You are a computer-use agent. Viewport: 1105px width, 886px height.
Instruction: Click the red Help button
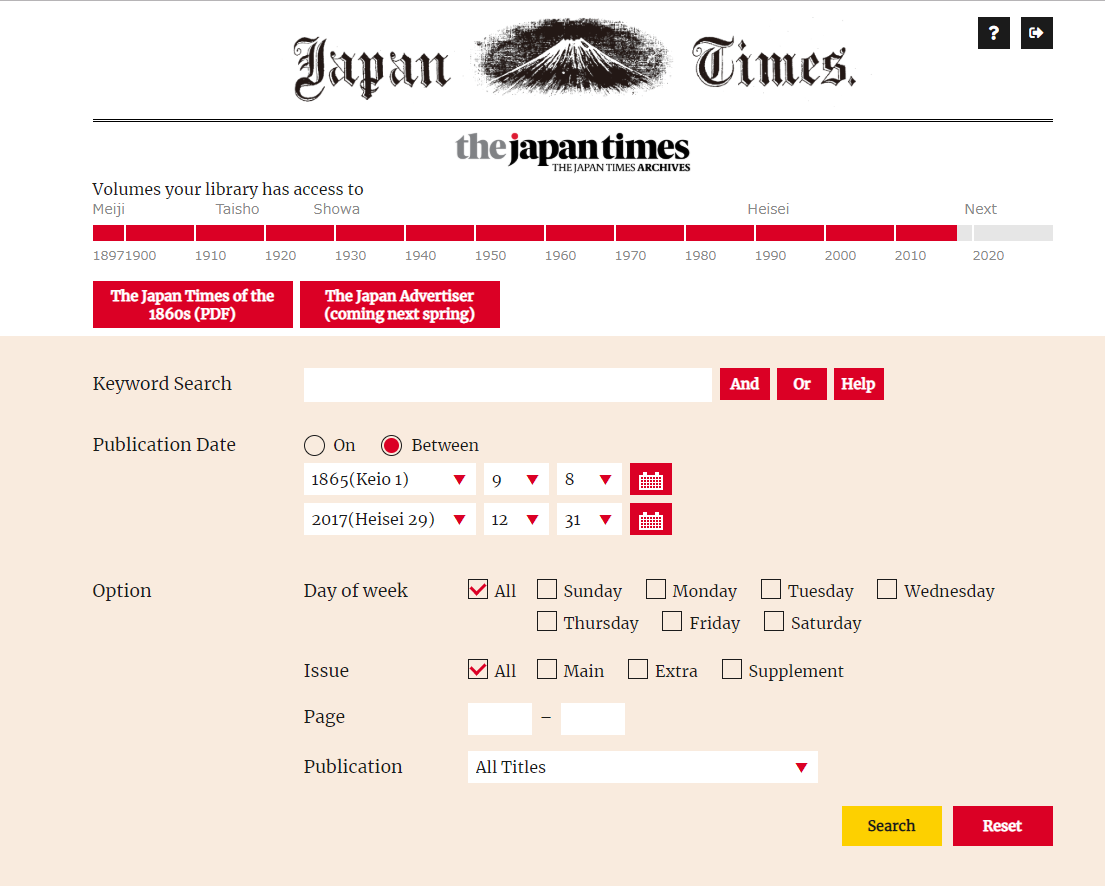pyautogui.click(x=858, y=384)
